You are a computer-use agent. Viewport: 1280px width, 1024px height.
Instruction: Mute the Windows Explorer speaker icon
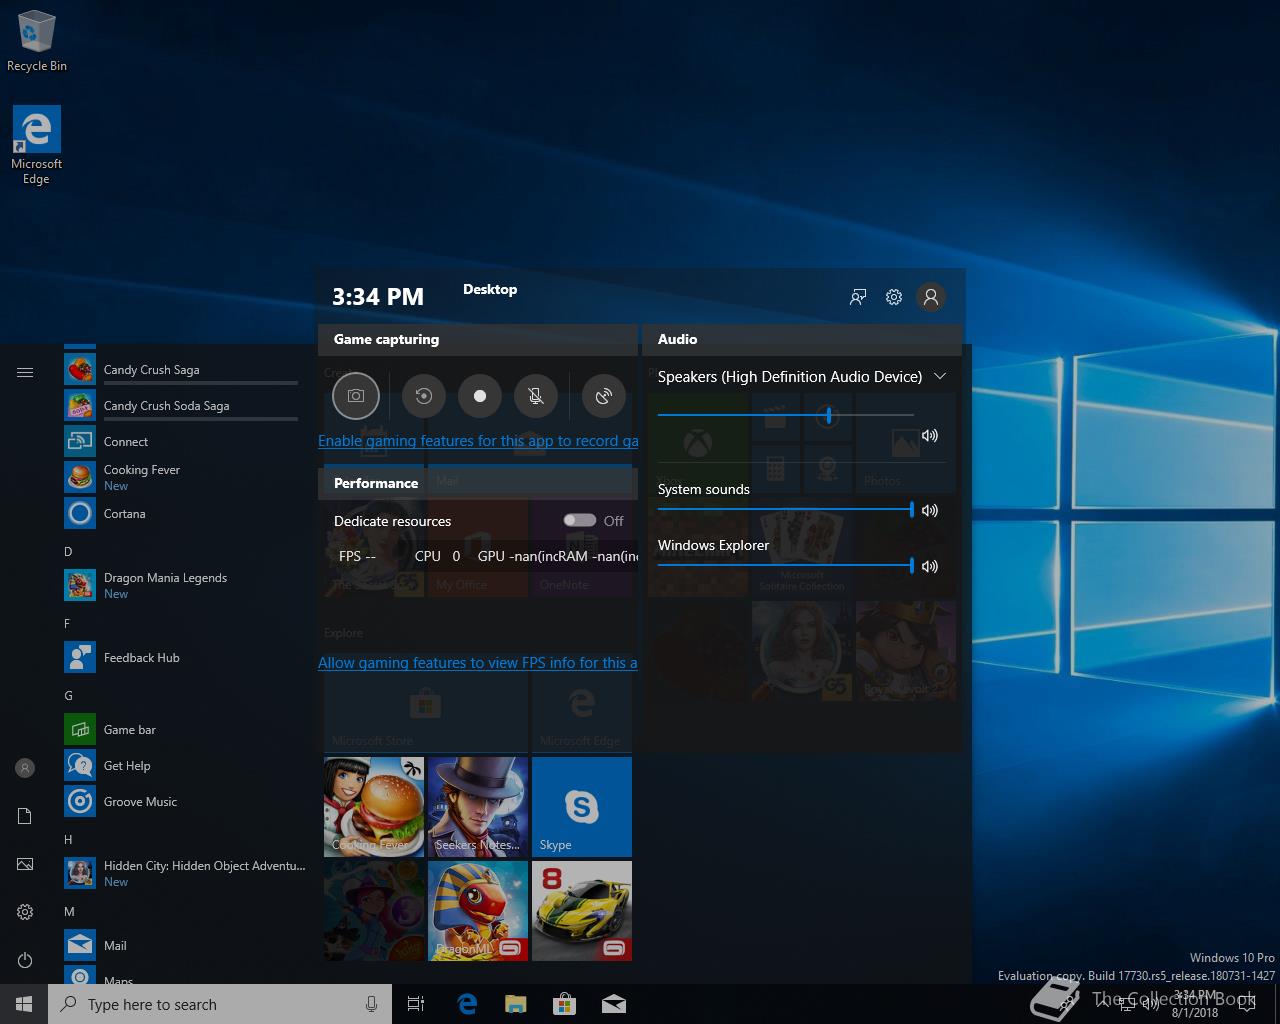coord(930,566)
